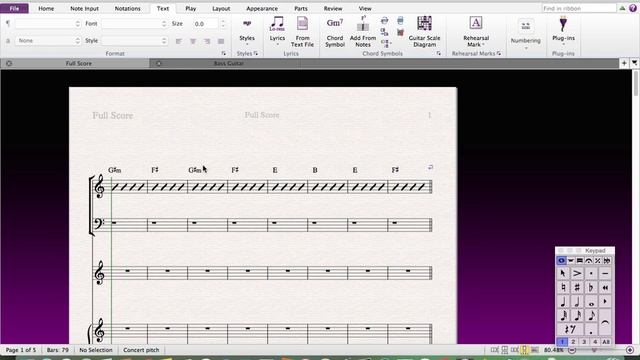Image resolution: width=640 pixels, height=360 pixels.
Task: Open the File tab
Action: pyautogui.click(x=14, y=8)
